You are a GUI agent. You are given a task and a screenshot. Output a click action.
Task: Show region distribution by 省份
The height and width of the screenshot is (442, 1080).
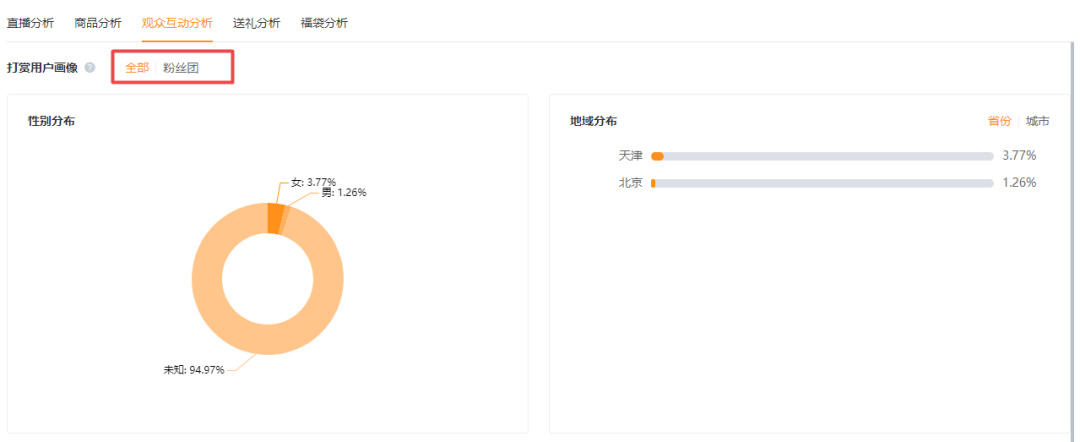pyautogui.click(x=999, y=121)
